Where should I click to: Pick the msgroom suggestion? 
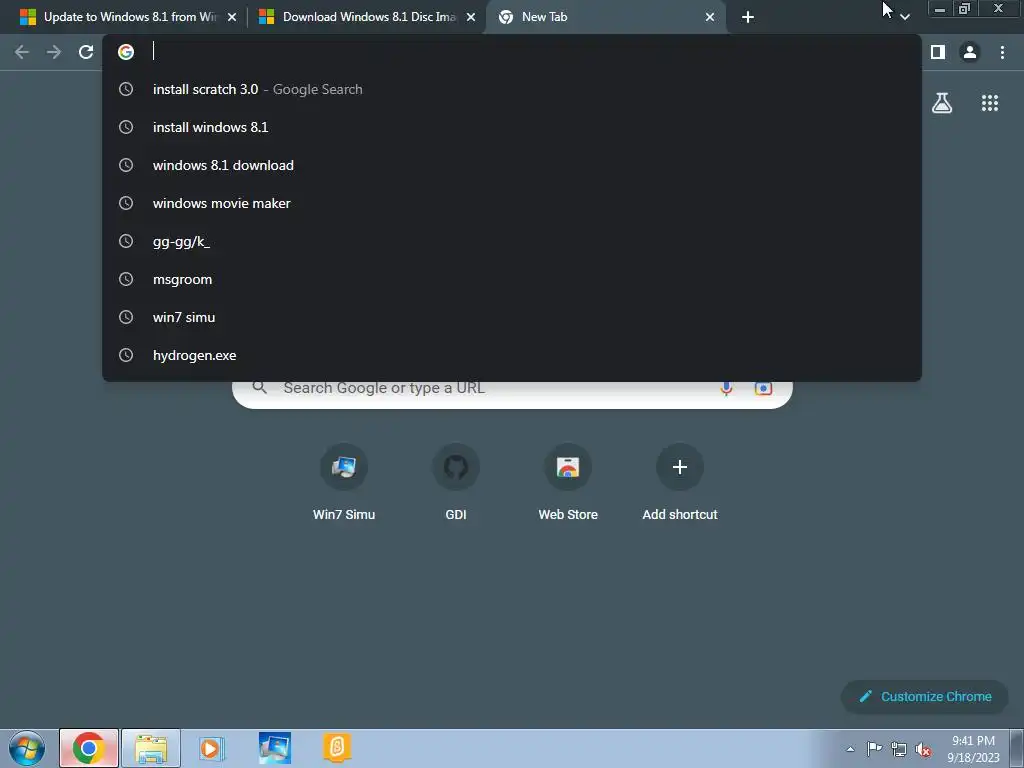[x=512, y=279]
